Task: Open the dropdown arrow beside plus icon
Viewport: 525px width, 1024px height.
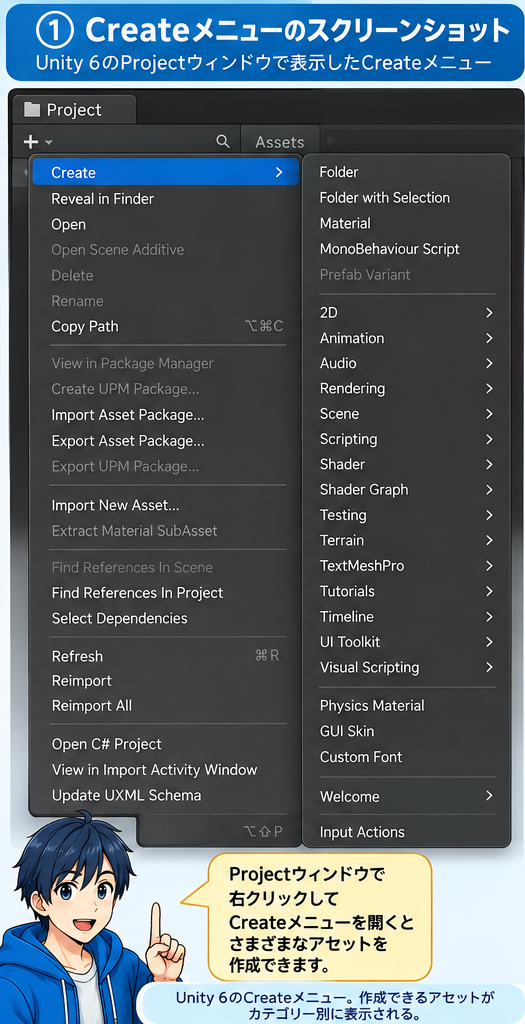Action: pyautogui.click(x=49, y=142)
